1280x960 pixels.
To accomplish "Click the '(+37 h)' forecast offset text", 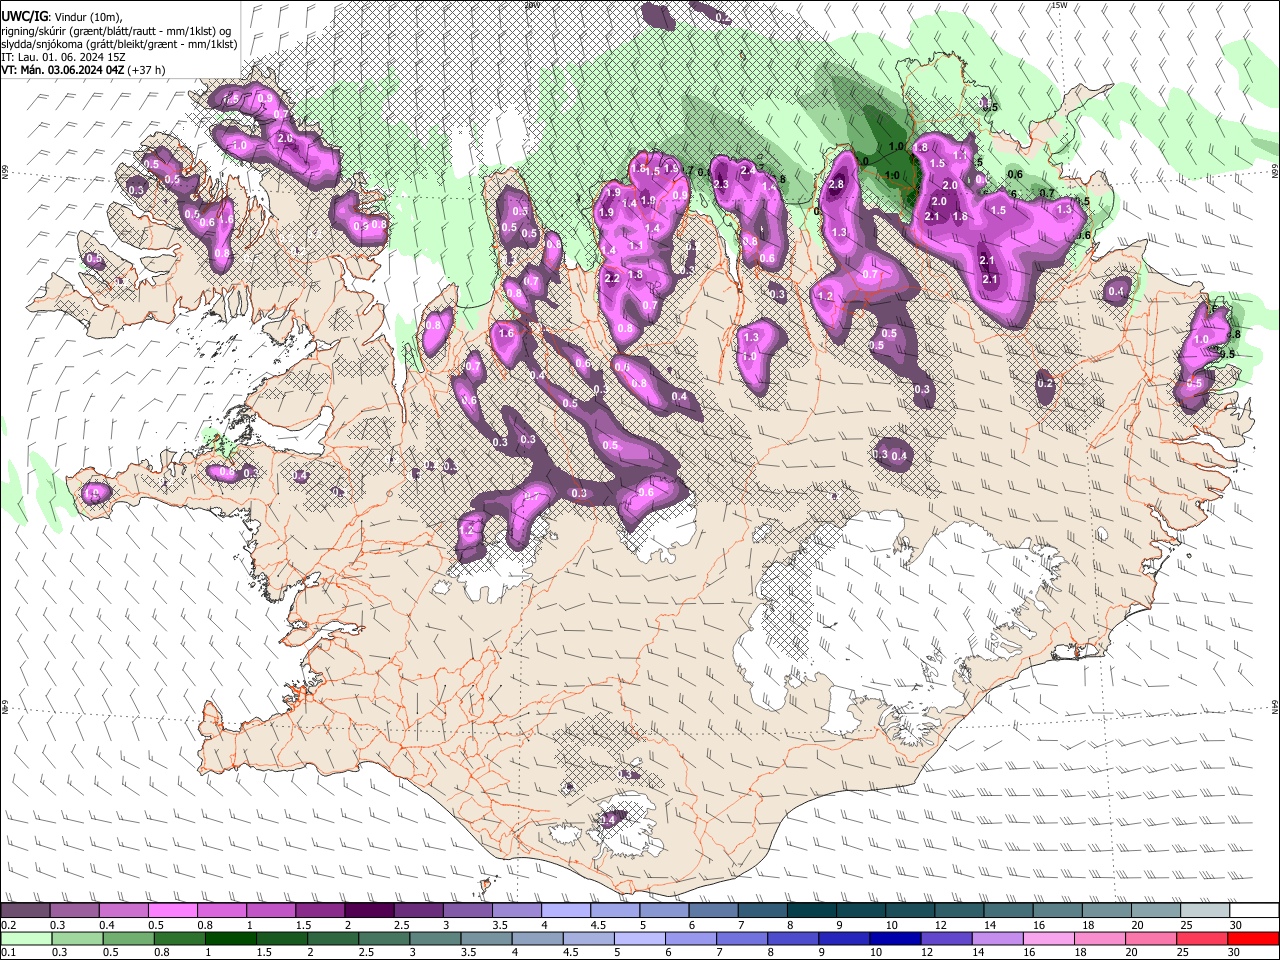I will [x=147, y=70].
